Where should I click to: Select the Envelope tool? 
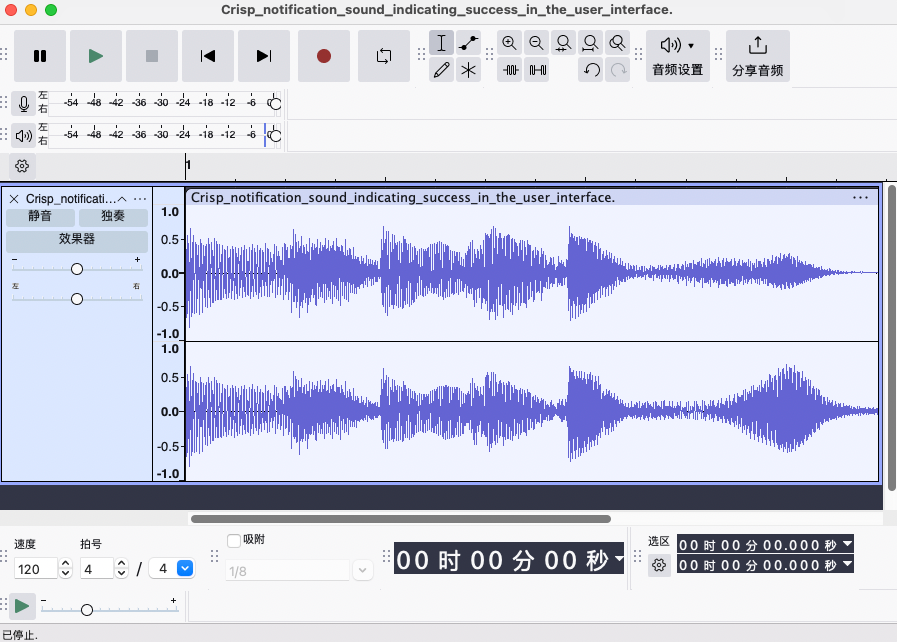(x=469, y=43)
